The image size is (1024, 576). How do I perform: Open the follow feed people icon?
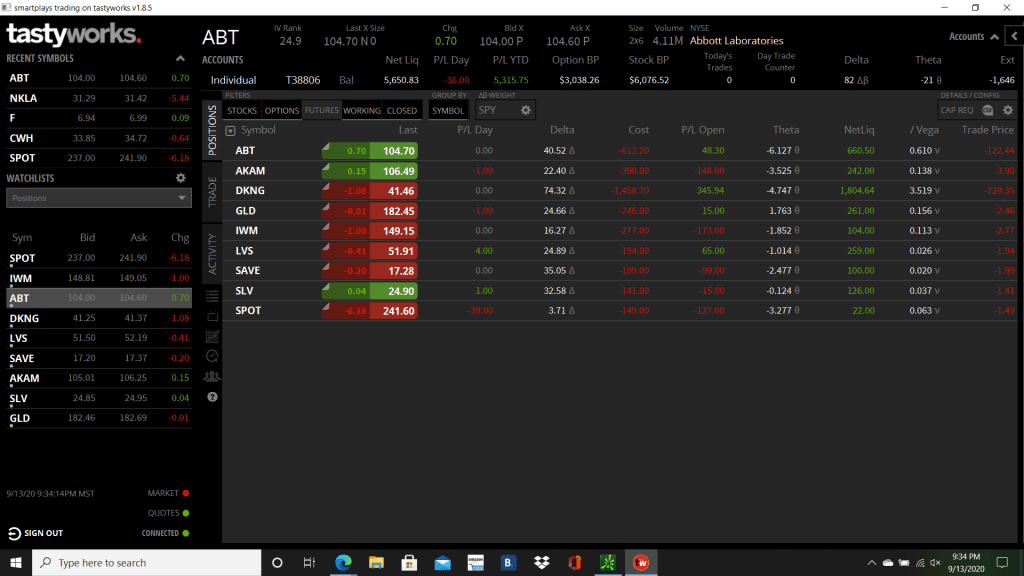[212, 376]
